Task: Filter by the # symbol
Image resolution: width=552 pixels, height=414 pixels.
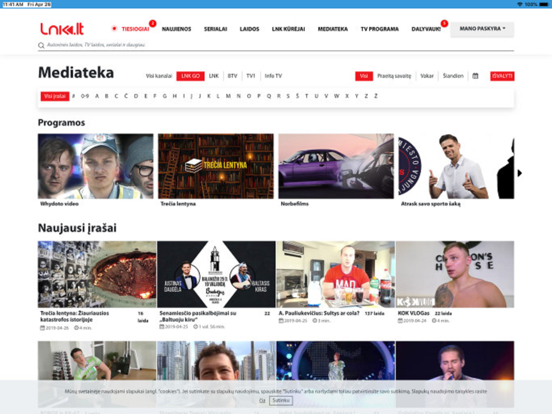Action: 74,96
